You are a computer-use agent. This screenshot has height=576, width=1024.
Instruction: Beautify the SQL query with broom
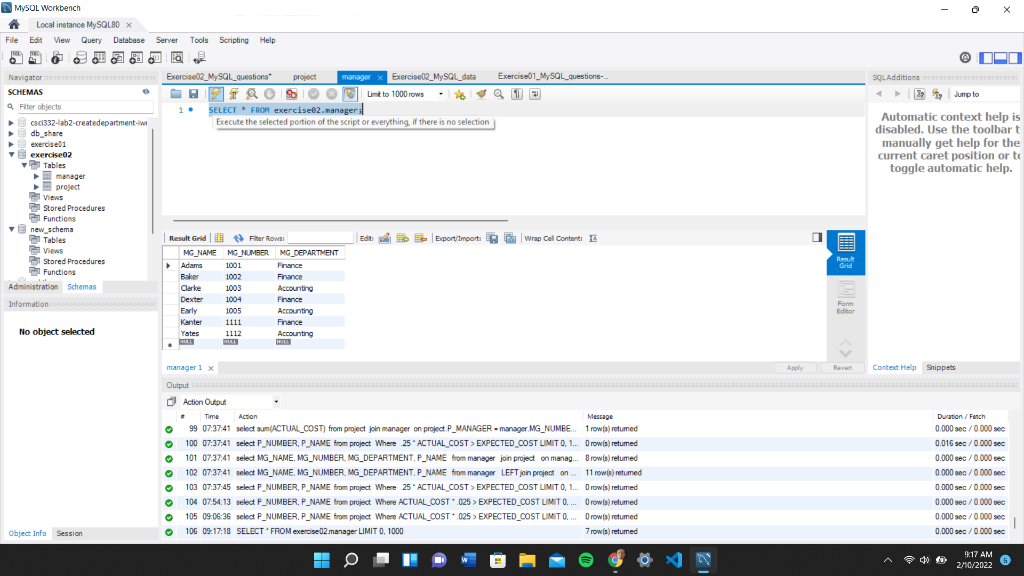tap(481, 94)
